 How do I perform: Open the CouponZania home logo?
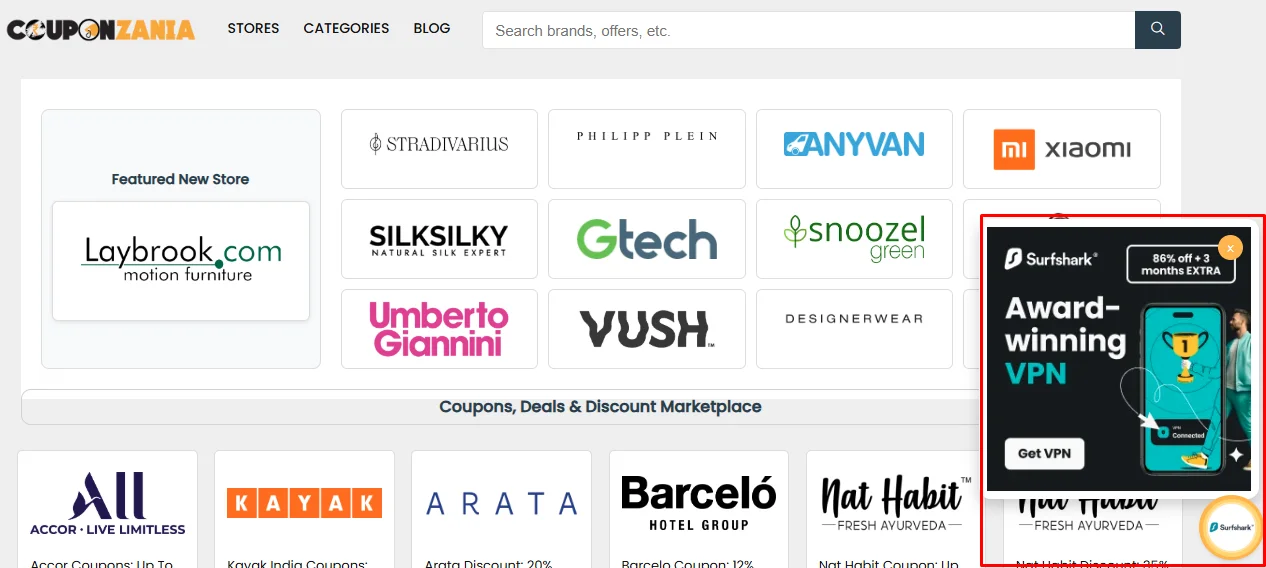click(101, 30)
